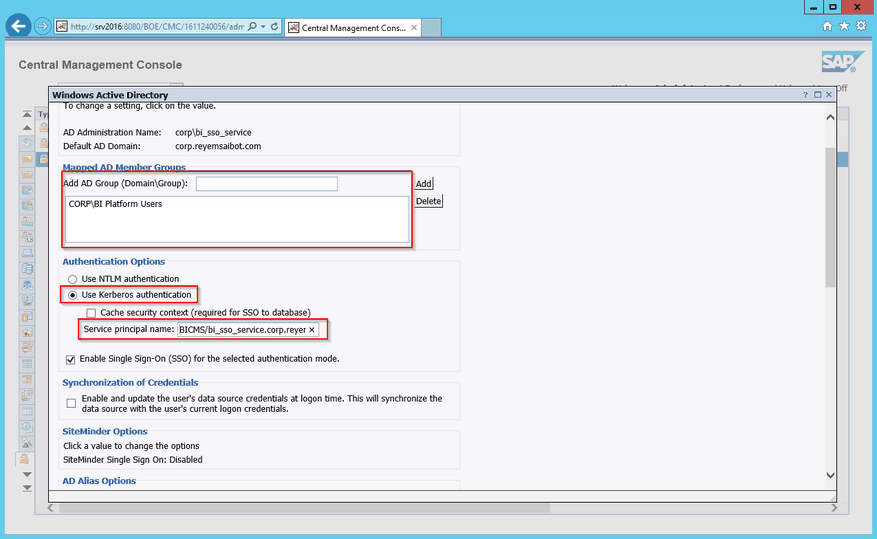Screen dimensions: 877x539
Task: Open the address bar dropdown arrow
Action: click(x=263, y=26)
